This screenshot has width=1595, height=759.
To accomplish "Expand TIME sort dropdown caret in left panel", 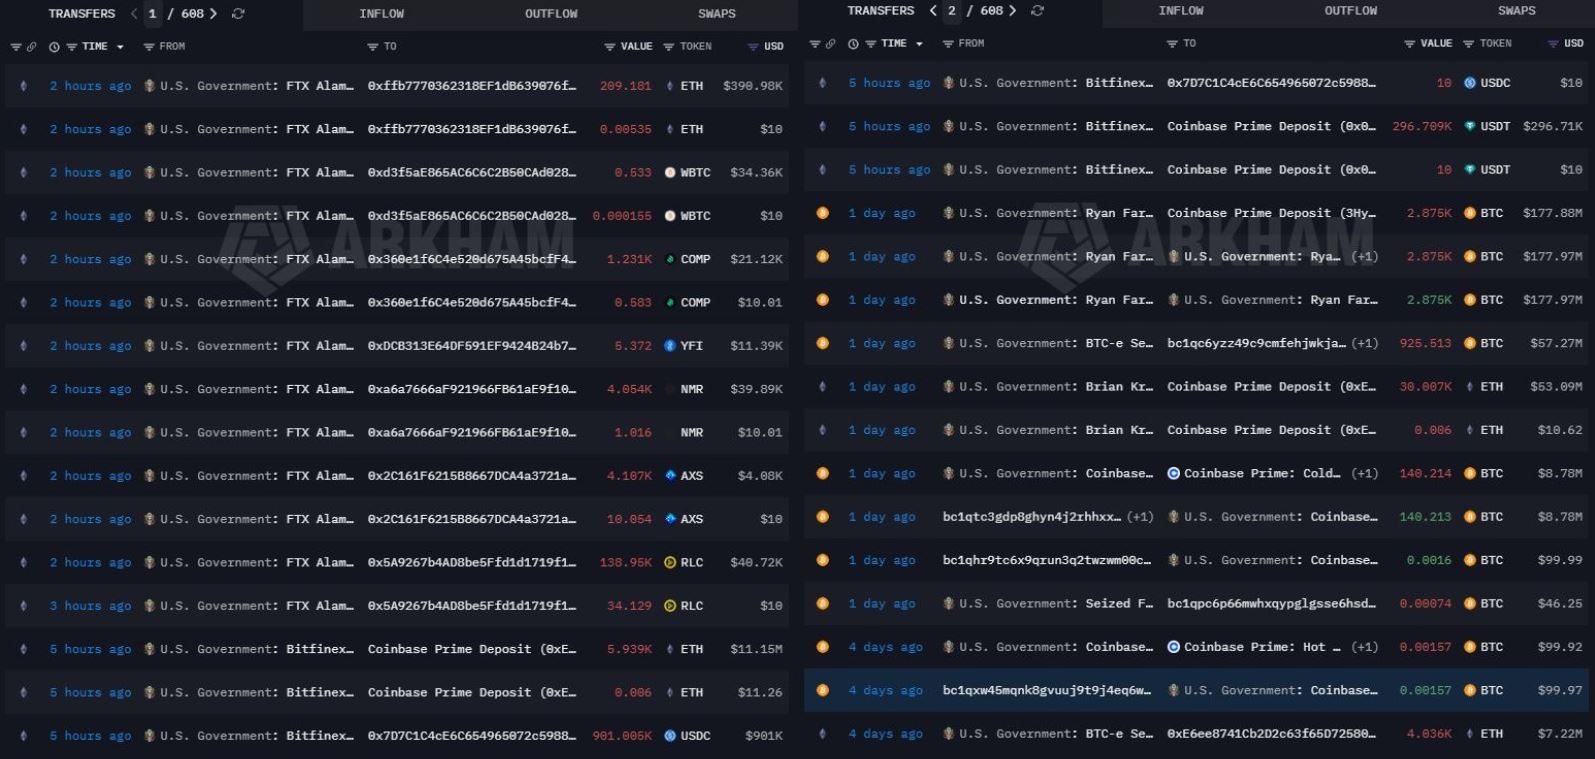I will pos(121,47).
